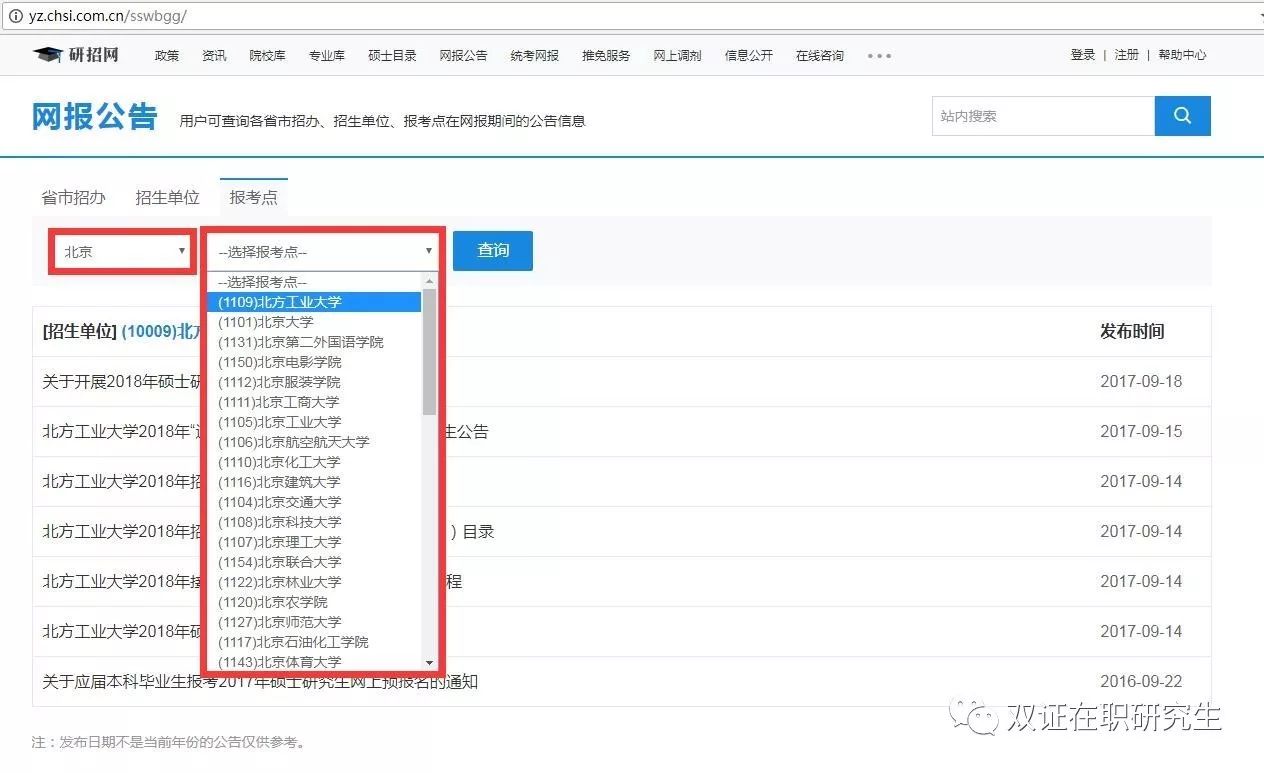The width and height of the screenshot is (1264, 773).
Task: Open the 招生单位 tab
Action: [167, 197]
